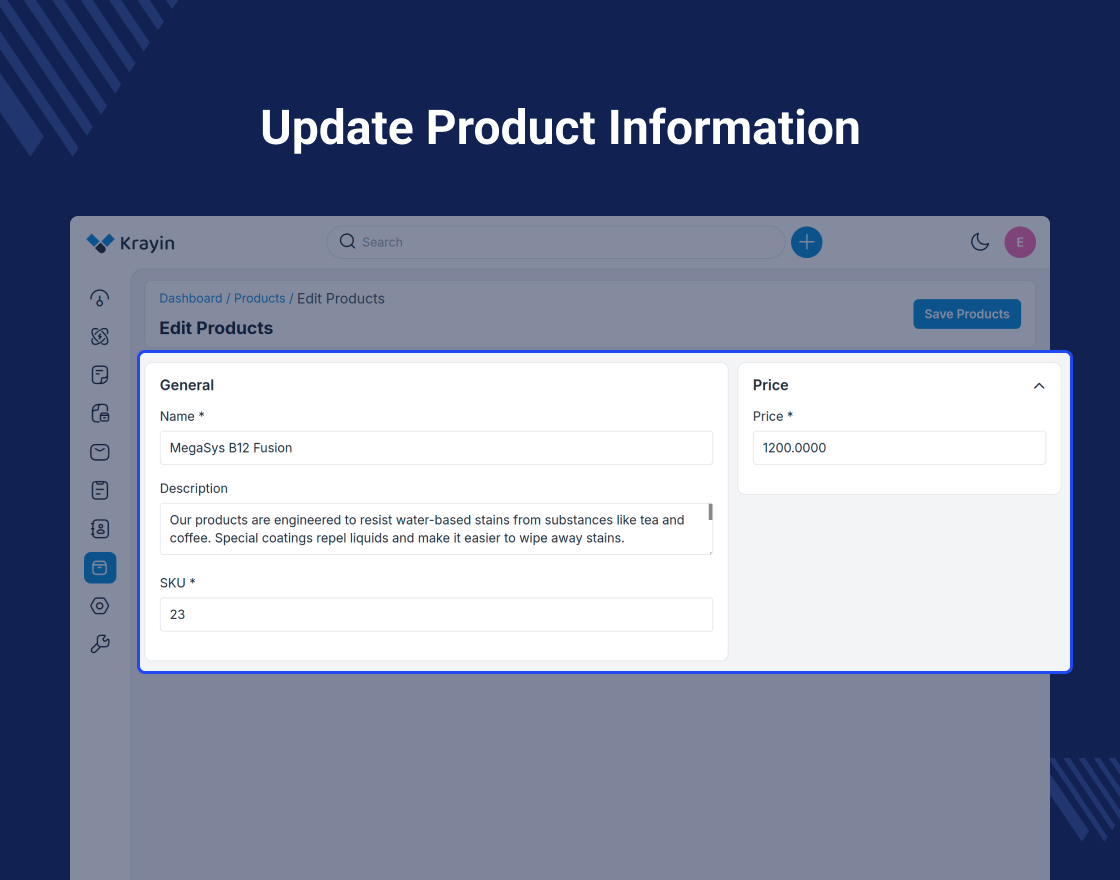Screen dimensions: 1120x880
Task: Select the highlighted Products sidebar icon
Action: pyautogui.click(x=100, y=568)
